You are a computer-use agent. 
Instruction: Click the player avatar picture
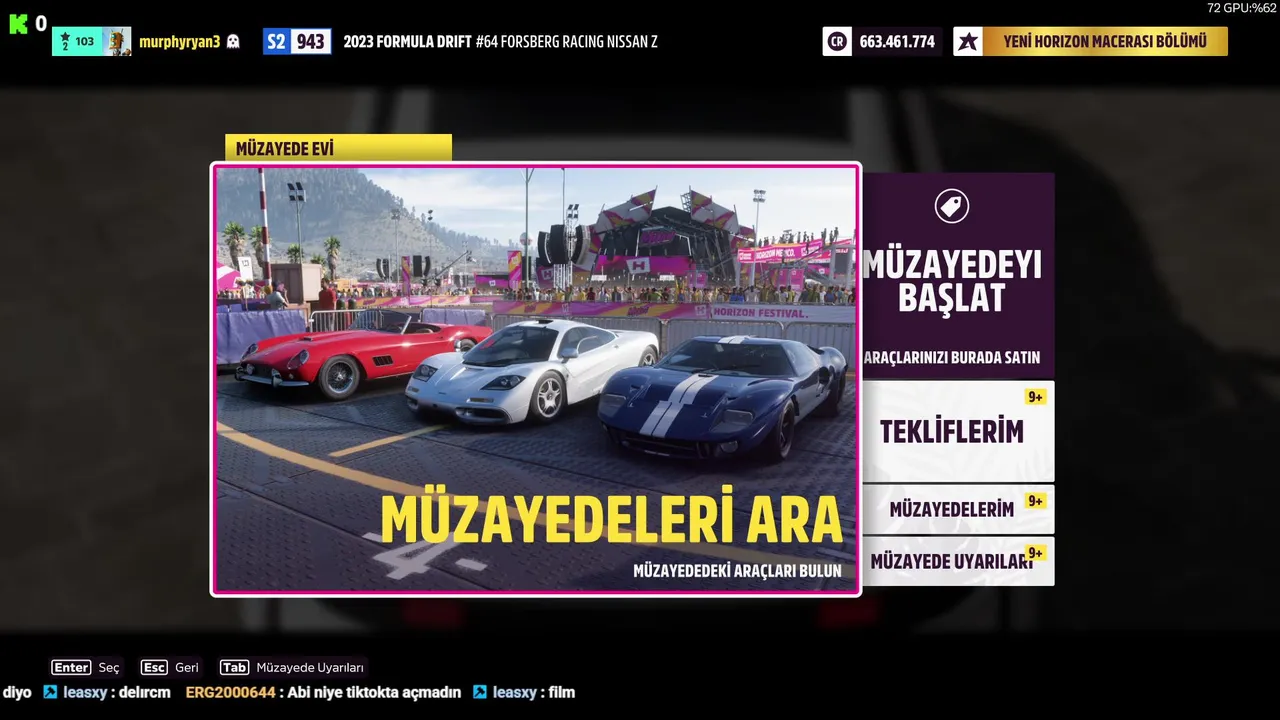[117, 41]
